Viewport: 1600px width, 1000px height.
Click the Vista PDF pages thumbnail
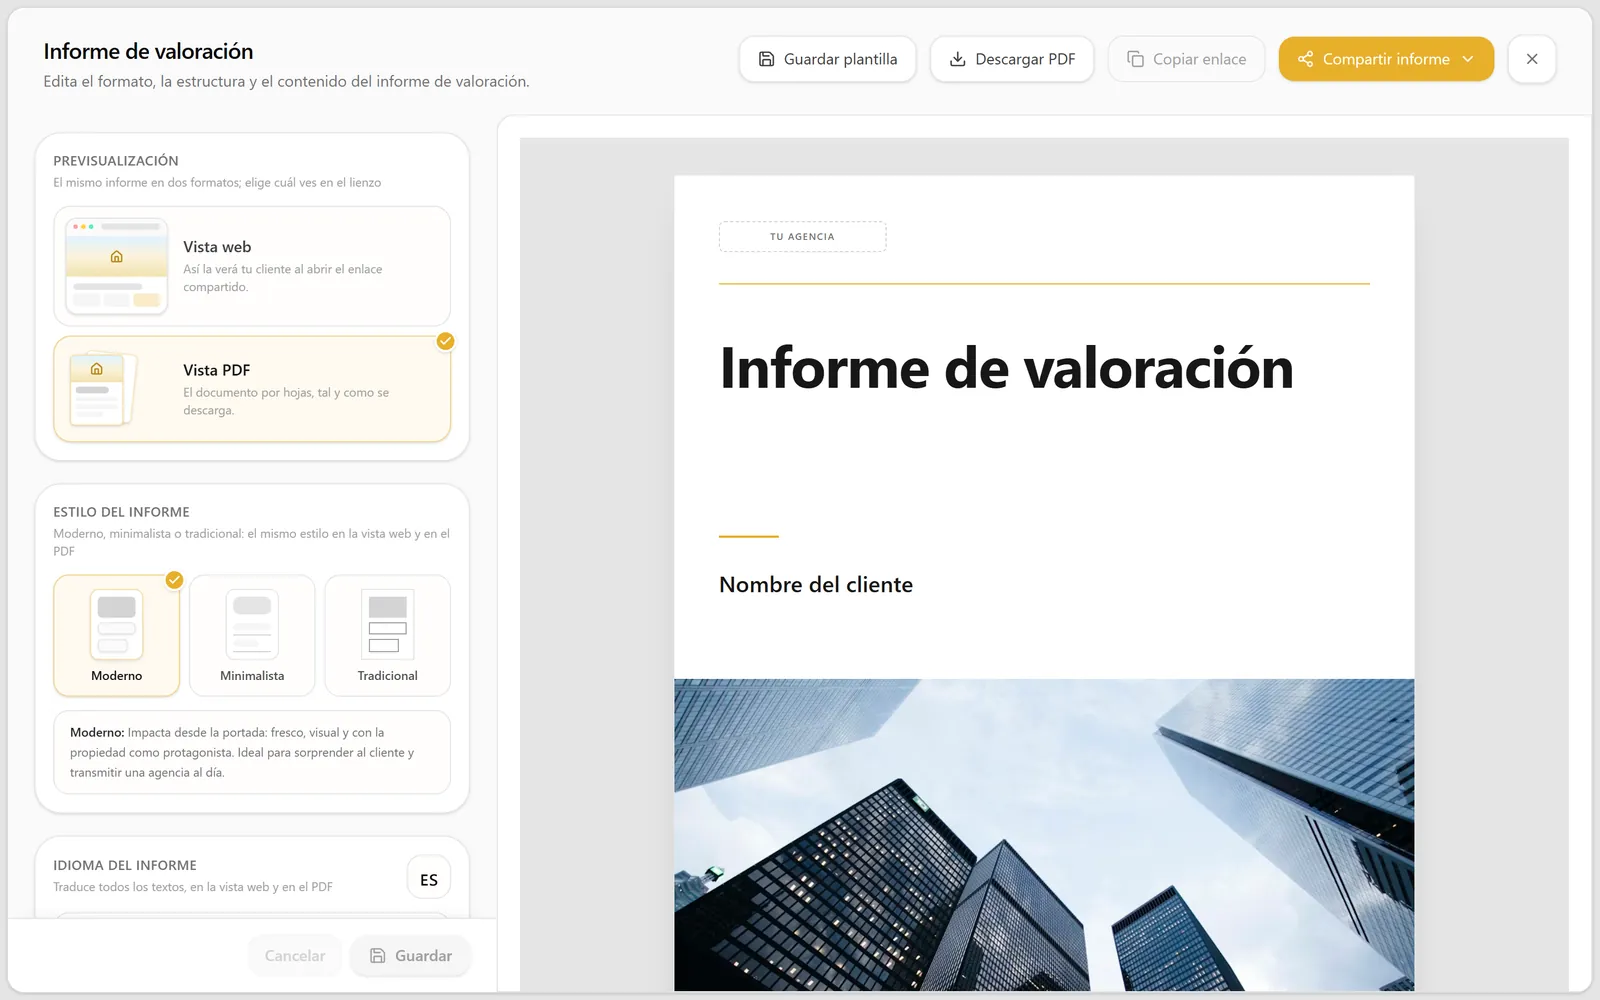103,389
